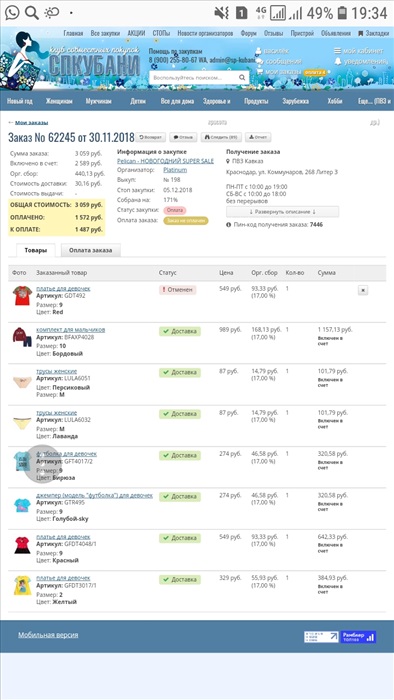Screen dimensions: 394x700
Task: Switch to Оплата заказа tab
Action: pos(91,250)
